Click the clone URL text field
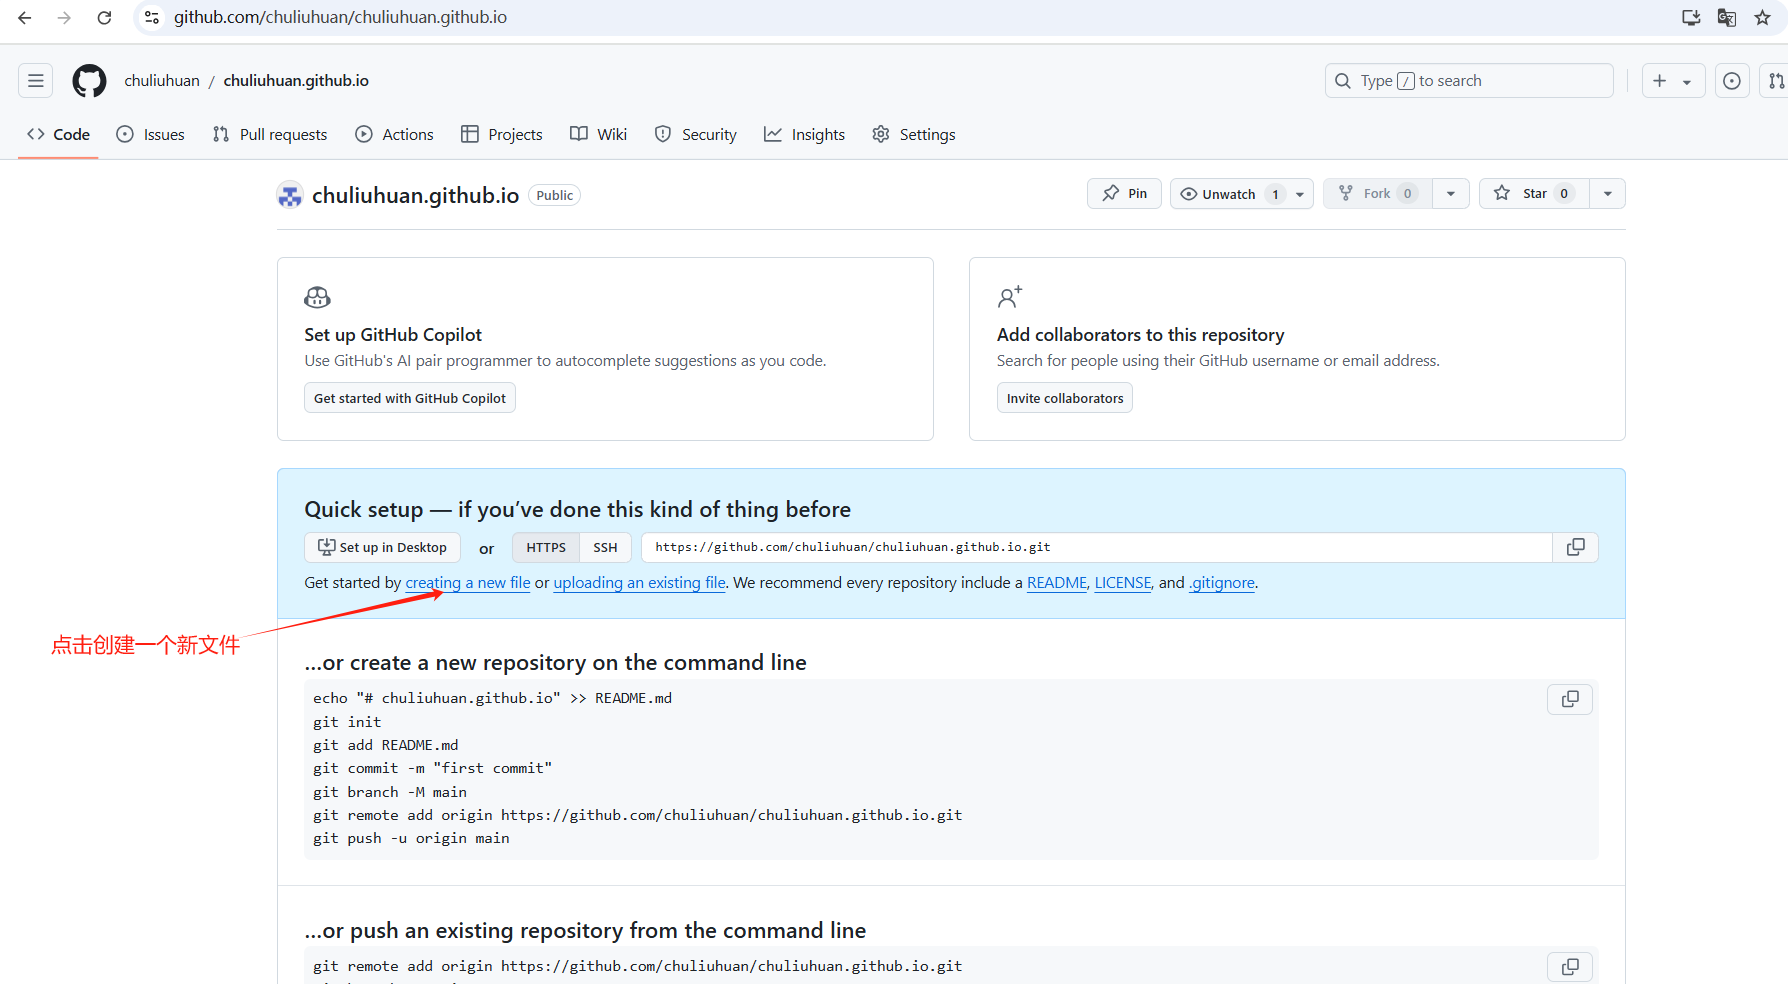Image resolution: width=1788 pixels, height=984 pixels. click(1097, 547)
